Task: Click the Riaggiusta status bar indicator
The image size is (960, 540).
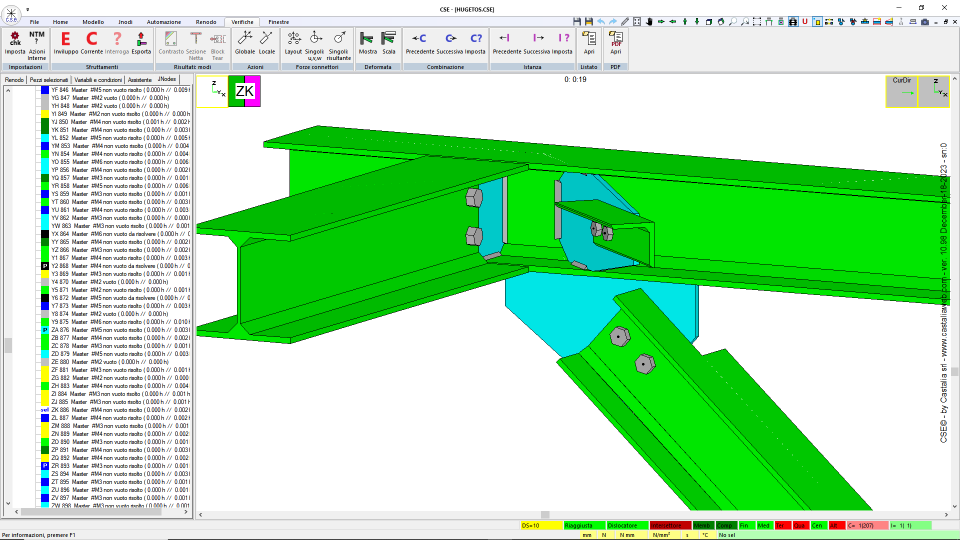Action: [584, 525]
